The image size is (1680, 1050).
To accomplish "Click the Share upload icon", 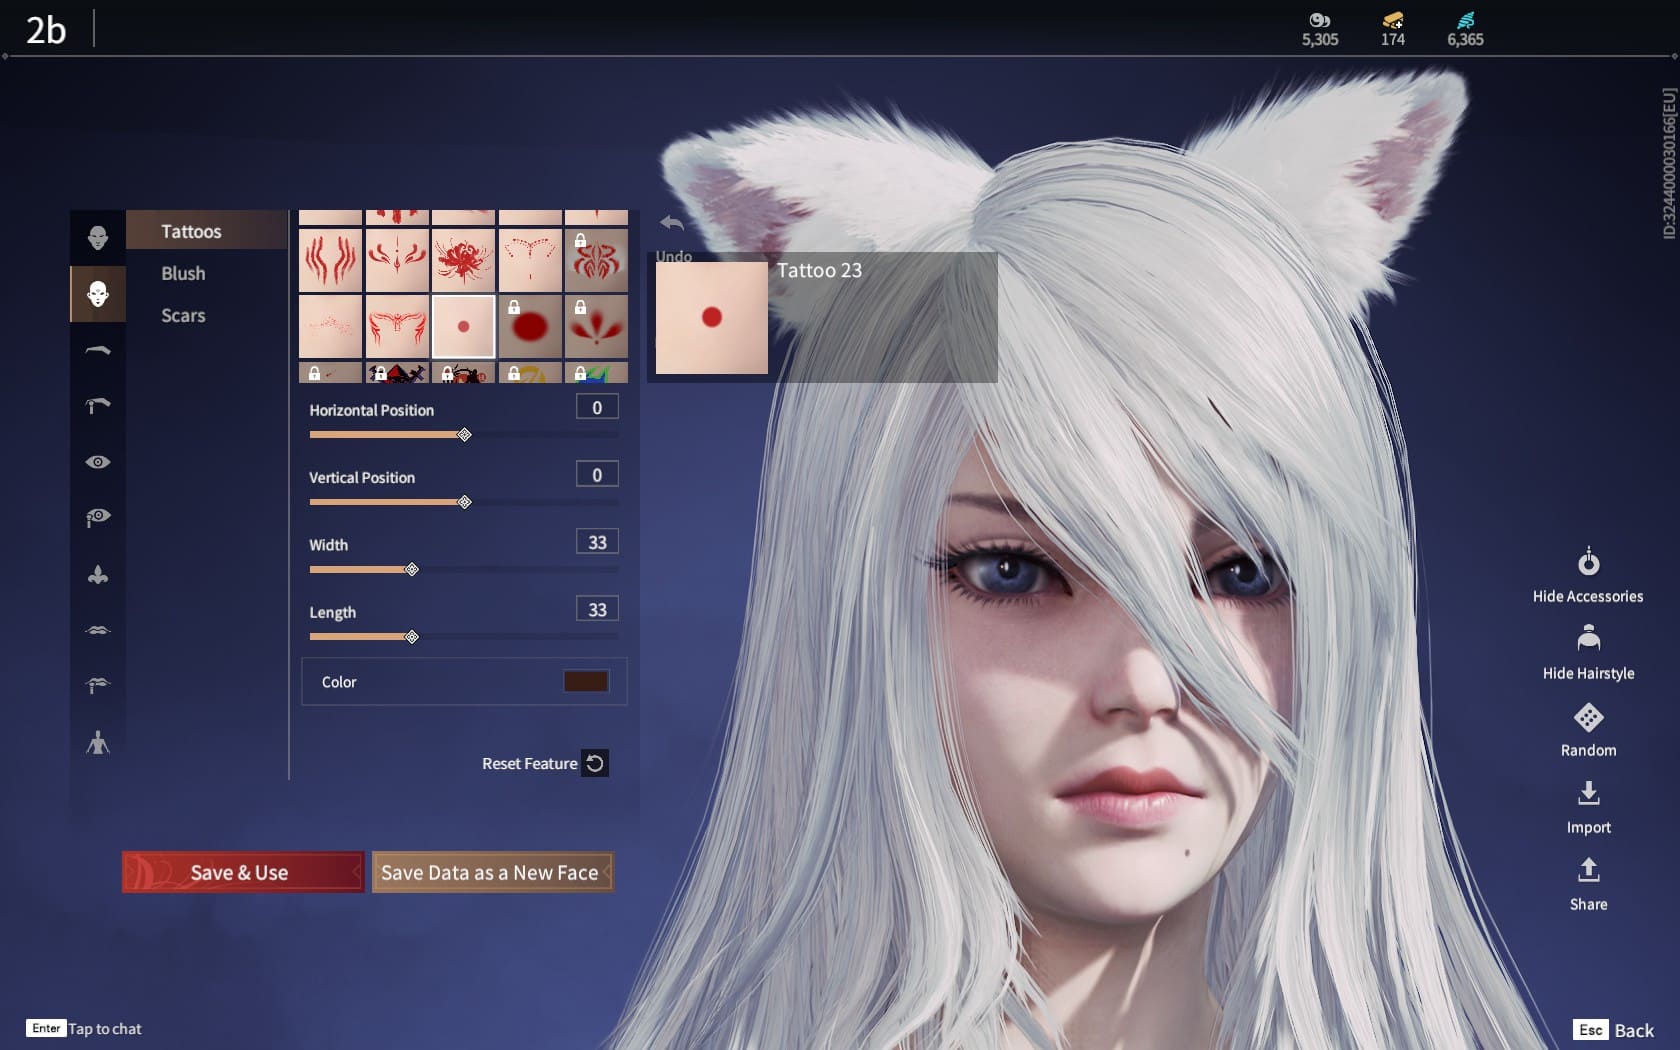I will pos(1588,870).
